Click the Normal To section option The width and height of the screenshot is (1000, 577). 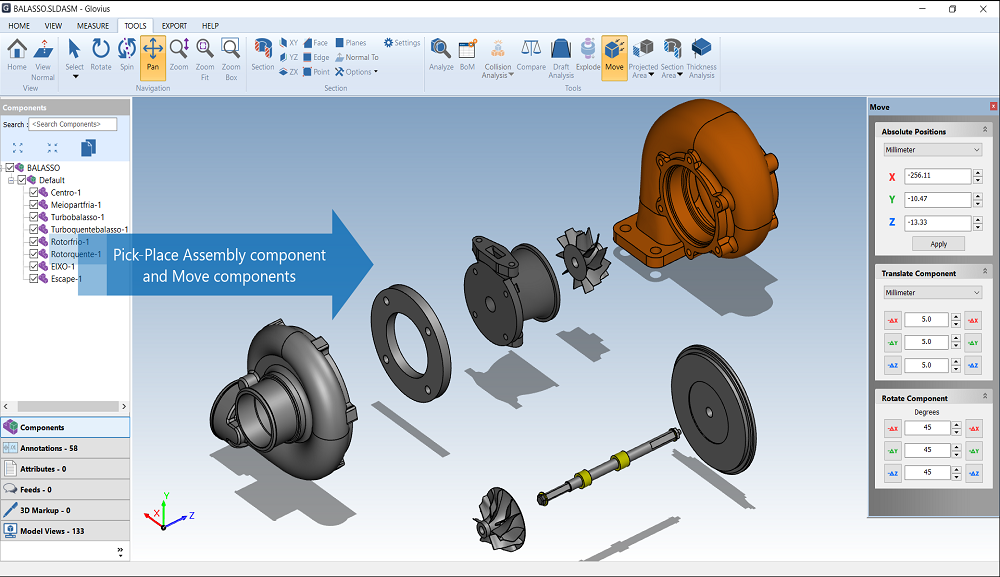coord(357,57)
